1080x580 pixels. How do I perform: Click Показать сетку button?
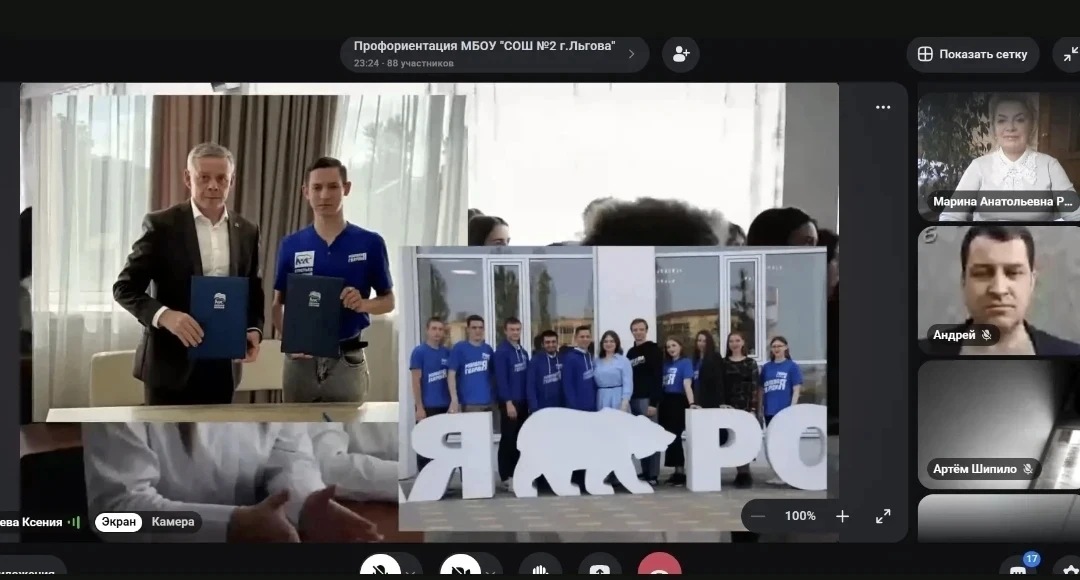point(973,54)
